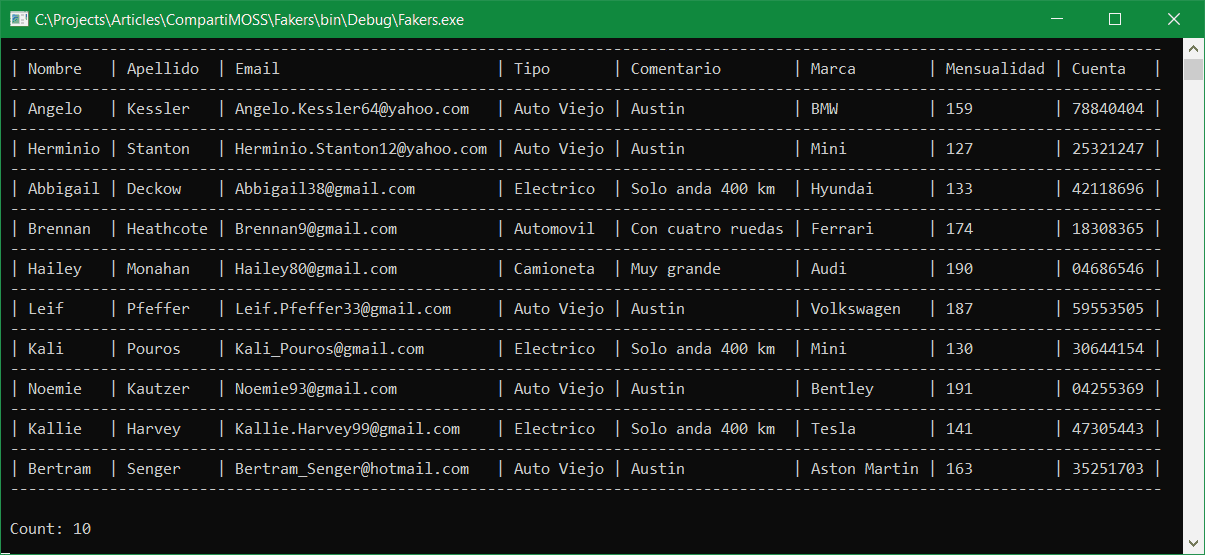This screenshot has height=555, width=1205.
Task: Click the Ferrari entry in Marca column
Action: (842, 229)
